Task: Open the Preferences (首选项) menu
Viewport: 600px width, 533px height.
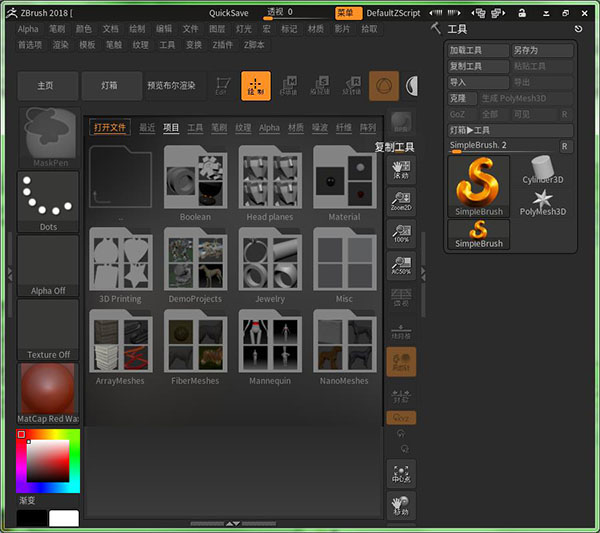Action: tap(30, 45)
